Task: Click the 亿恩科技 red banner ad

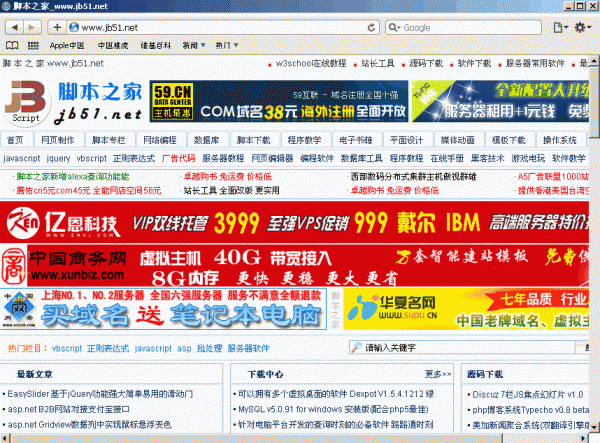Action: (294, 222)
